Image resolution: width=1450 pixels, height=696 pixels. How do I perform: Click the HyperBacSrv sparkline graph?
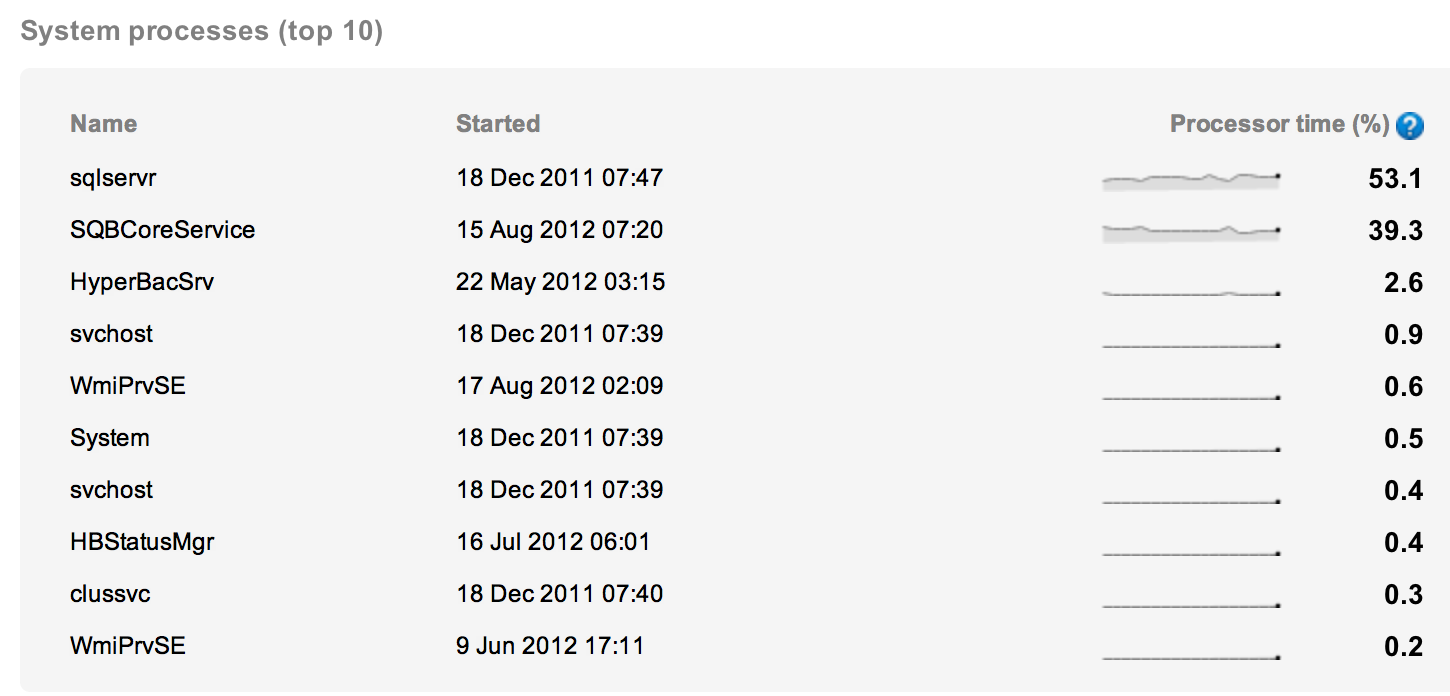(1191, 292)
